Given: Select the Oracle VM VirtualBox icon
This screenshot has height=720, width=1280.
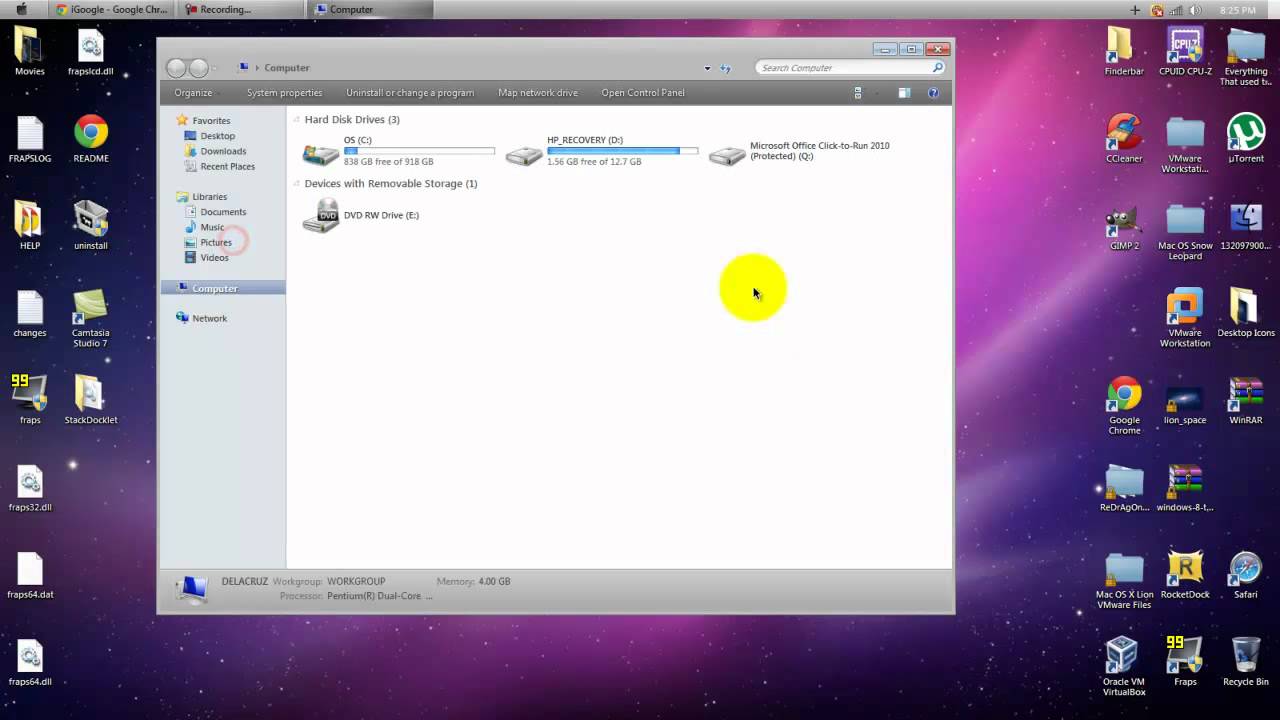Looking at the screenshot, I should coord(1124,667).
